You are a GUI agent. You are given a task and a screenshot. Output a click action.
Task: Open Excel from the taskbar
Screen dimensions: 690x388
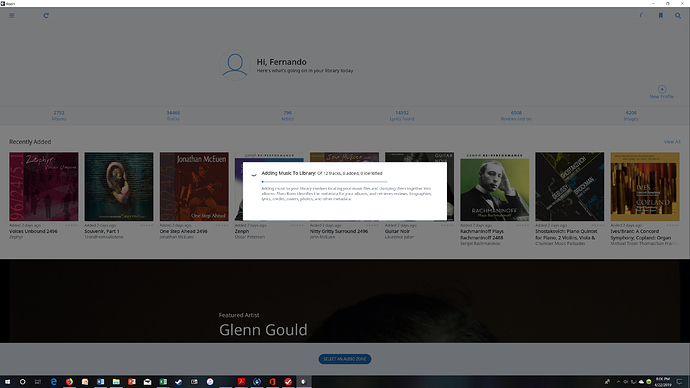[163, 382]
